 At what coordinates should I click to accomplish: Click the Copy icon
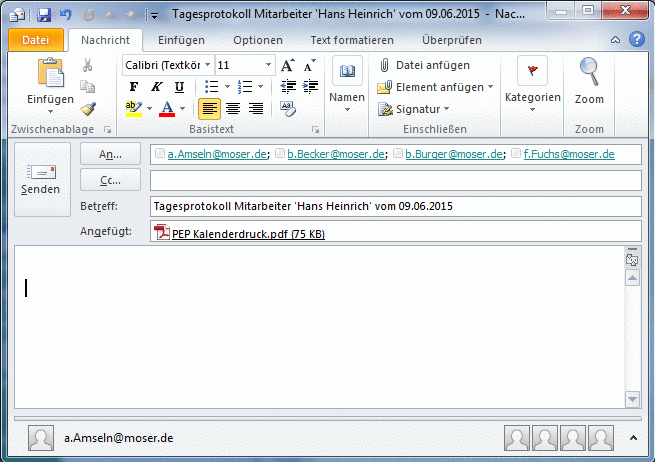(x=87, y=87)
